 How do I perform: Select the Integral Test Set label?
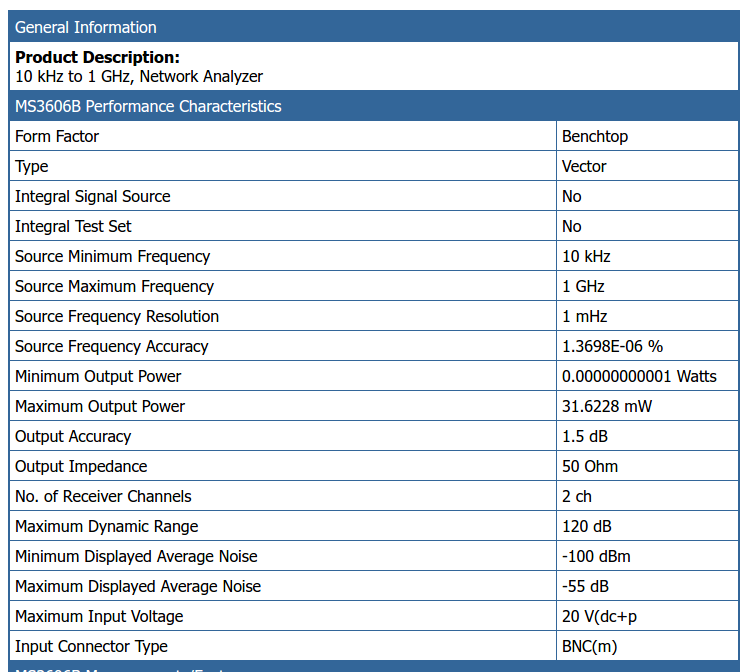(x=73, y=227)
